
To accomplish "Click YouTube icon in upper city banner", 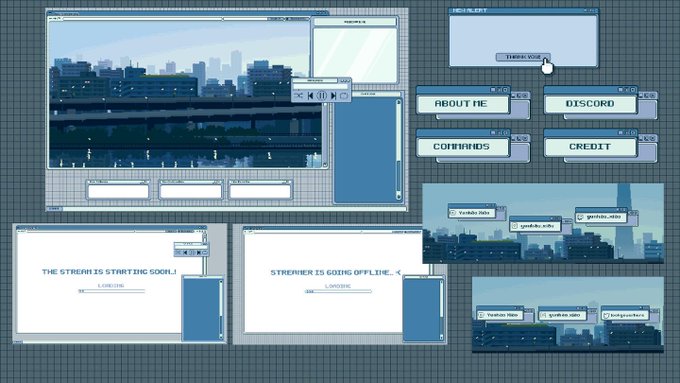I will click(454, 213).
